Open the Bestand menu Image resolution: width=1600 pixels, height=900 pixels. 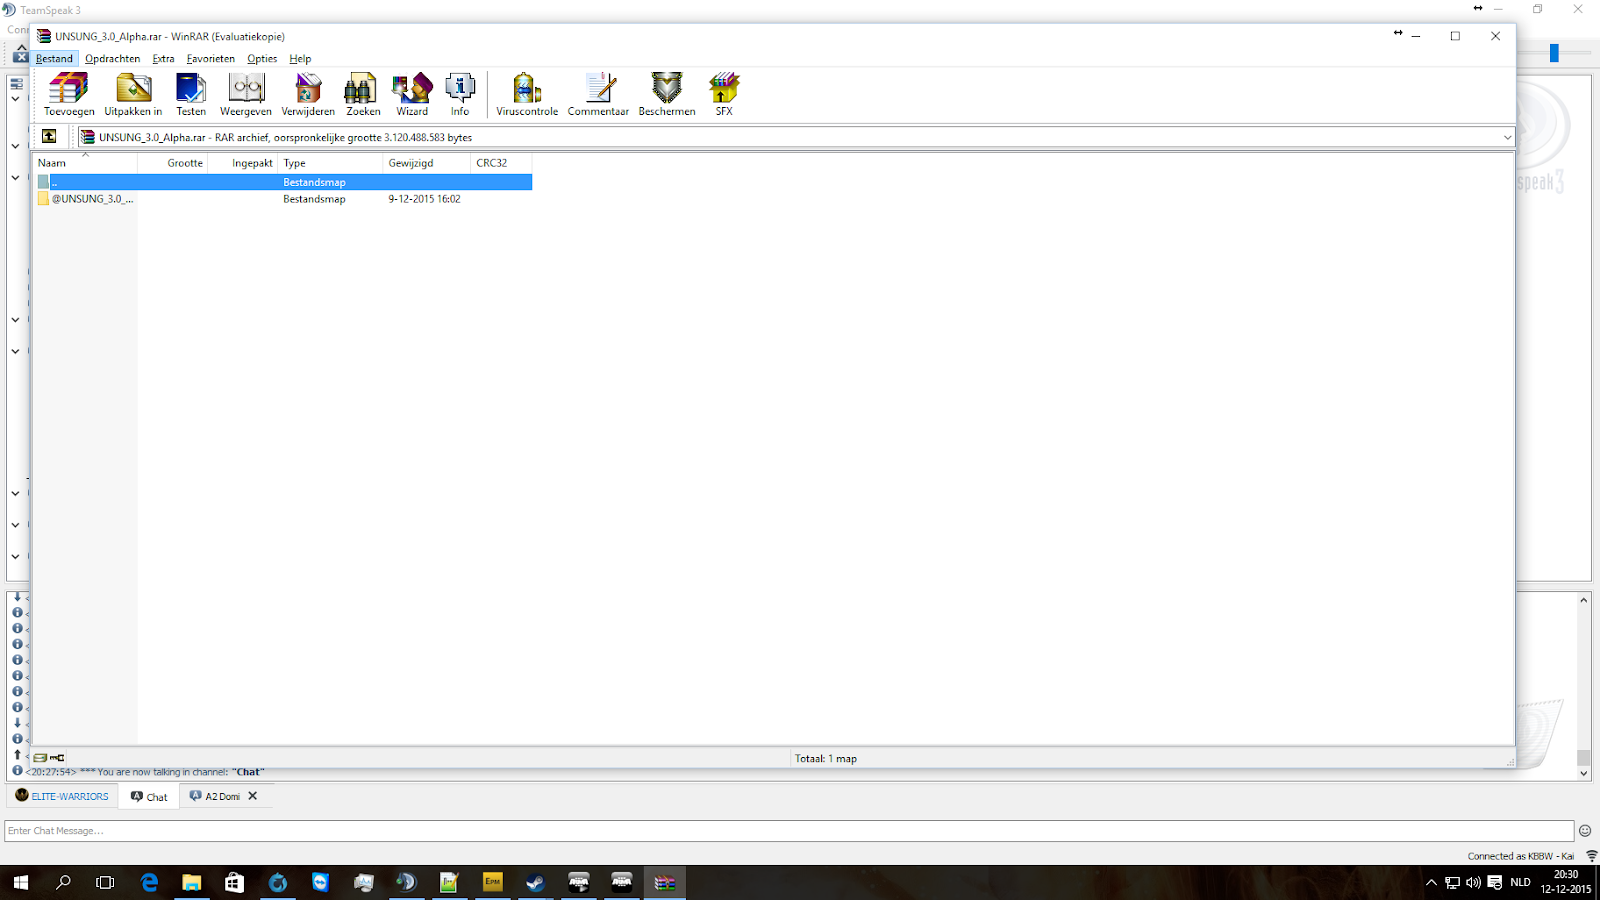[54, 59]
